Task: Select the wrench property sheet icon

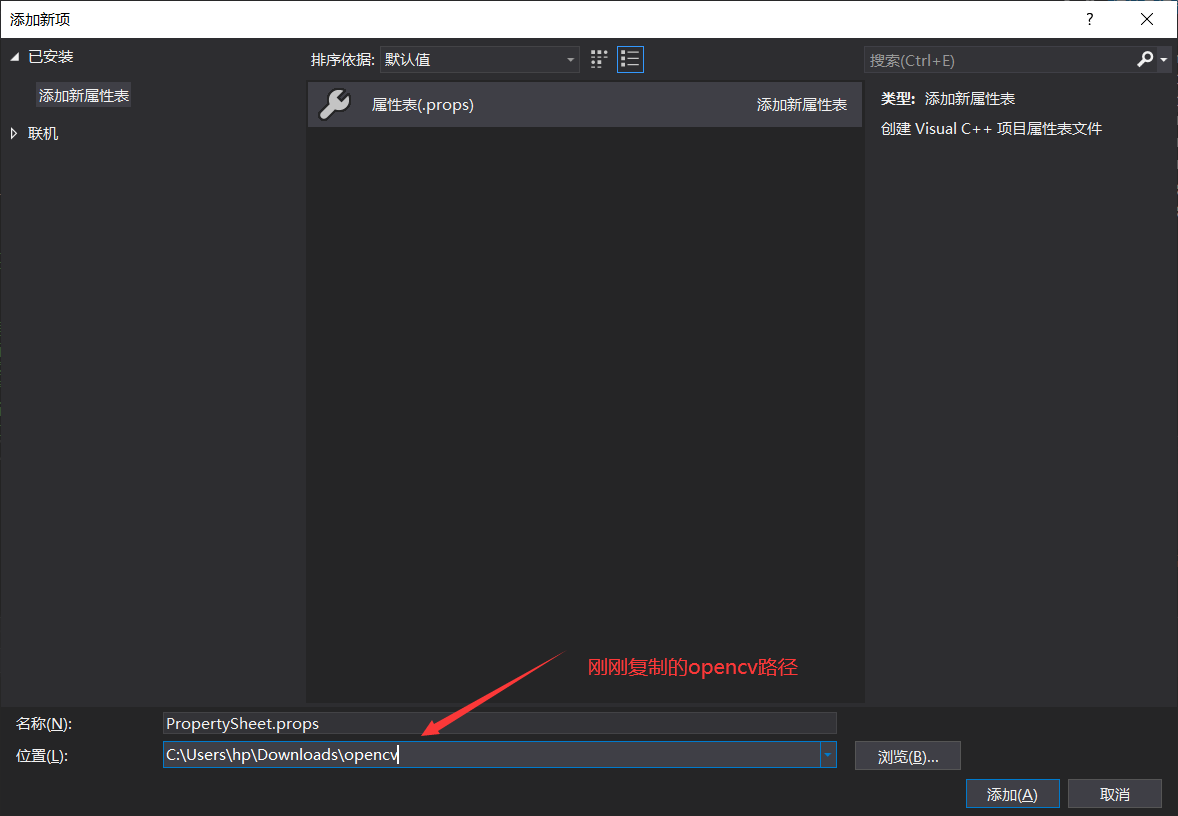Action: (334, 104)
